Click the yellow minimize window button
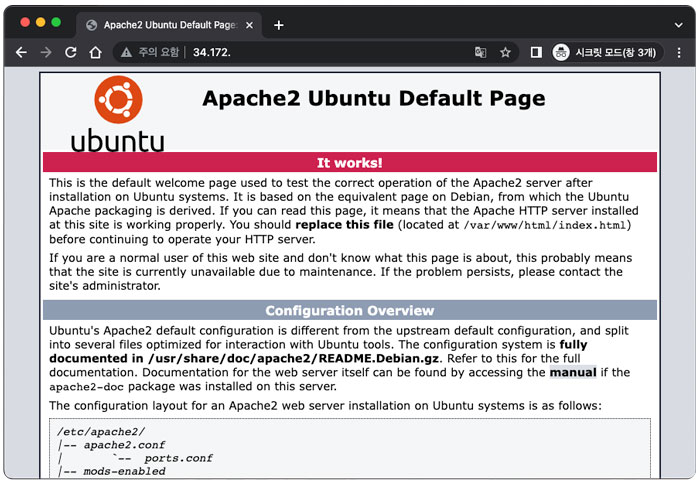This screenshot has width=700, height=482. tap(41, 22)
